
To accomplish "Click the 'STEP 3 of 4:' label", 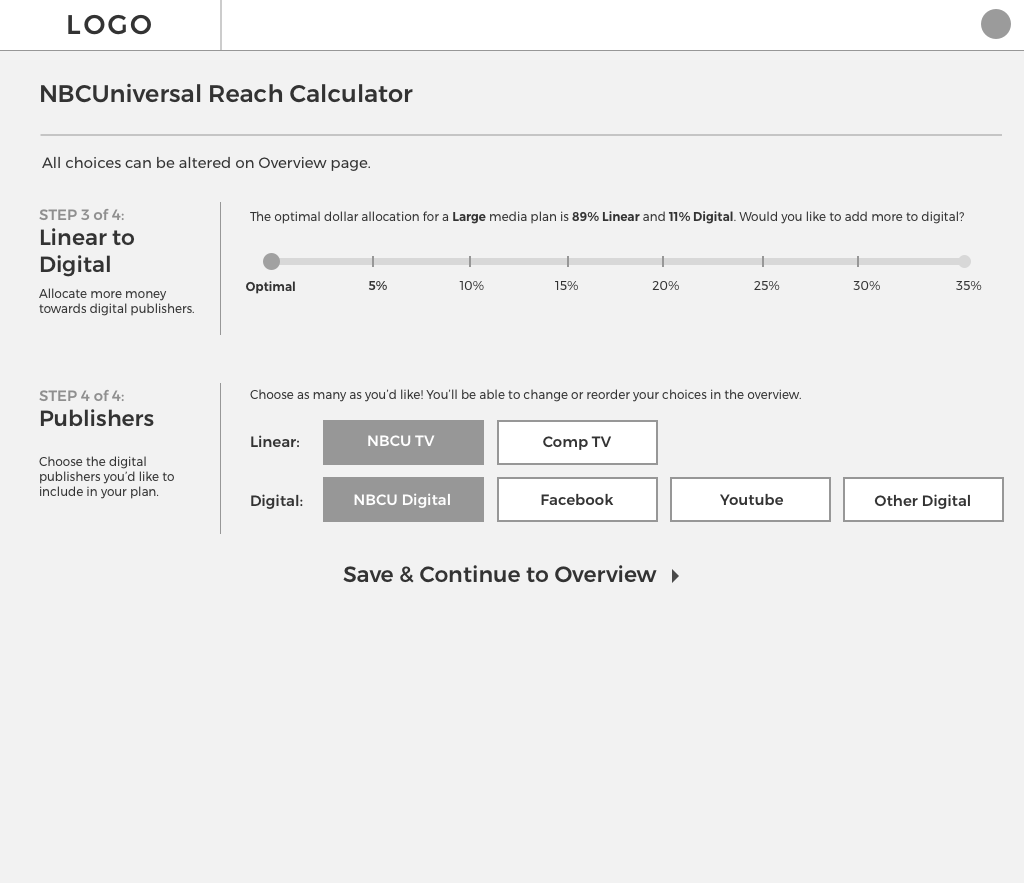I will [x=82, y=215].
